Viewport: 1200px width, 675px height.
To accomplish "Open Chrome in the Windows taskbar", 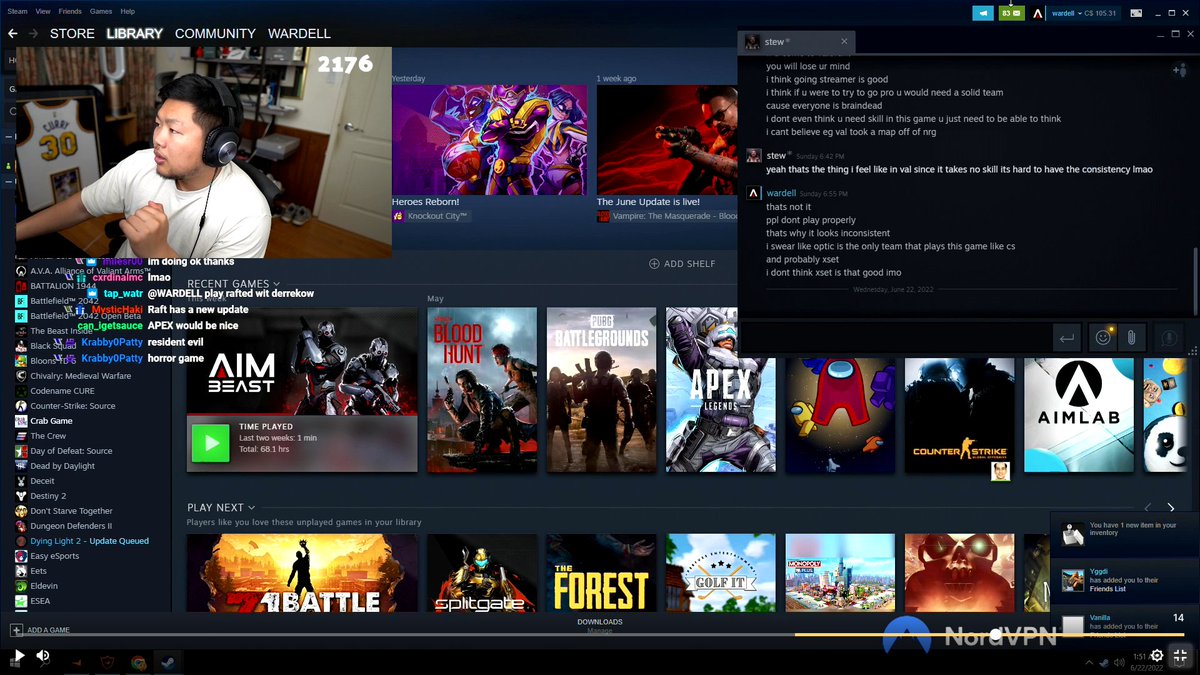I will pos(138,662).
